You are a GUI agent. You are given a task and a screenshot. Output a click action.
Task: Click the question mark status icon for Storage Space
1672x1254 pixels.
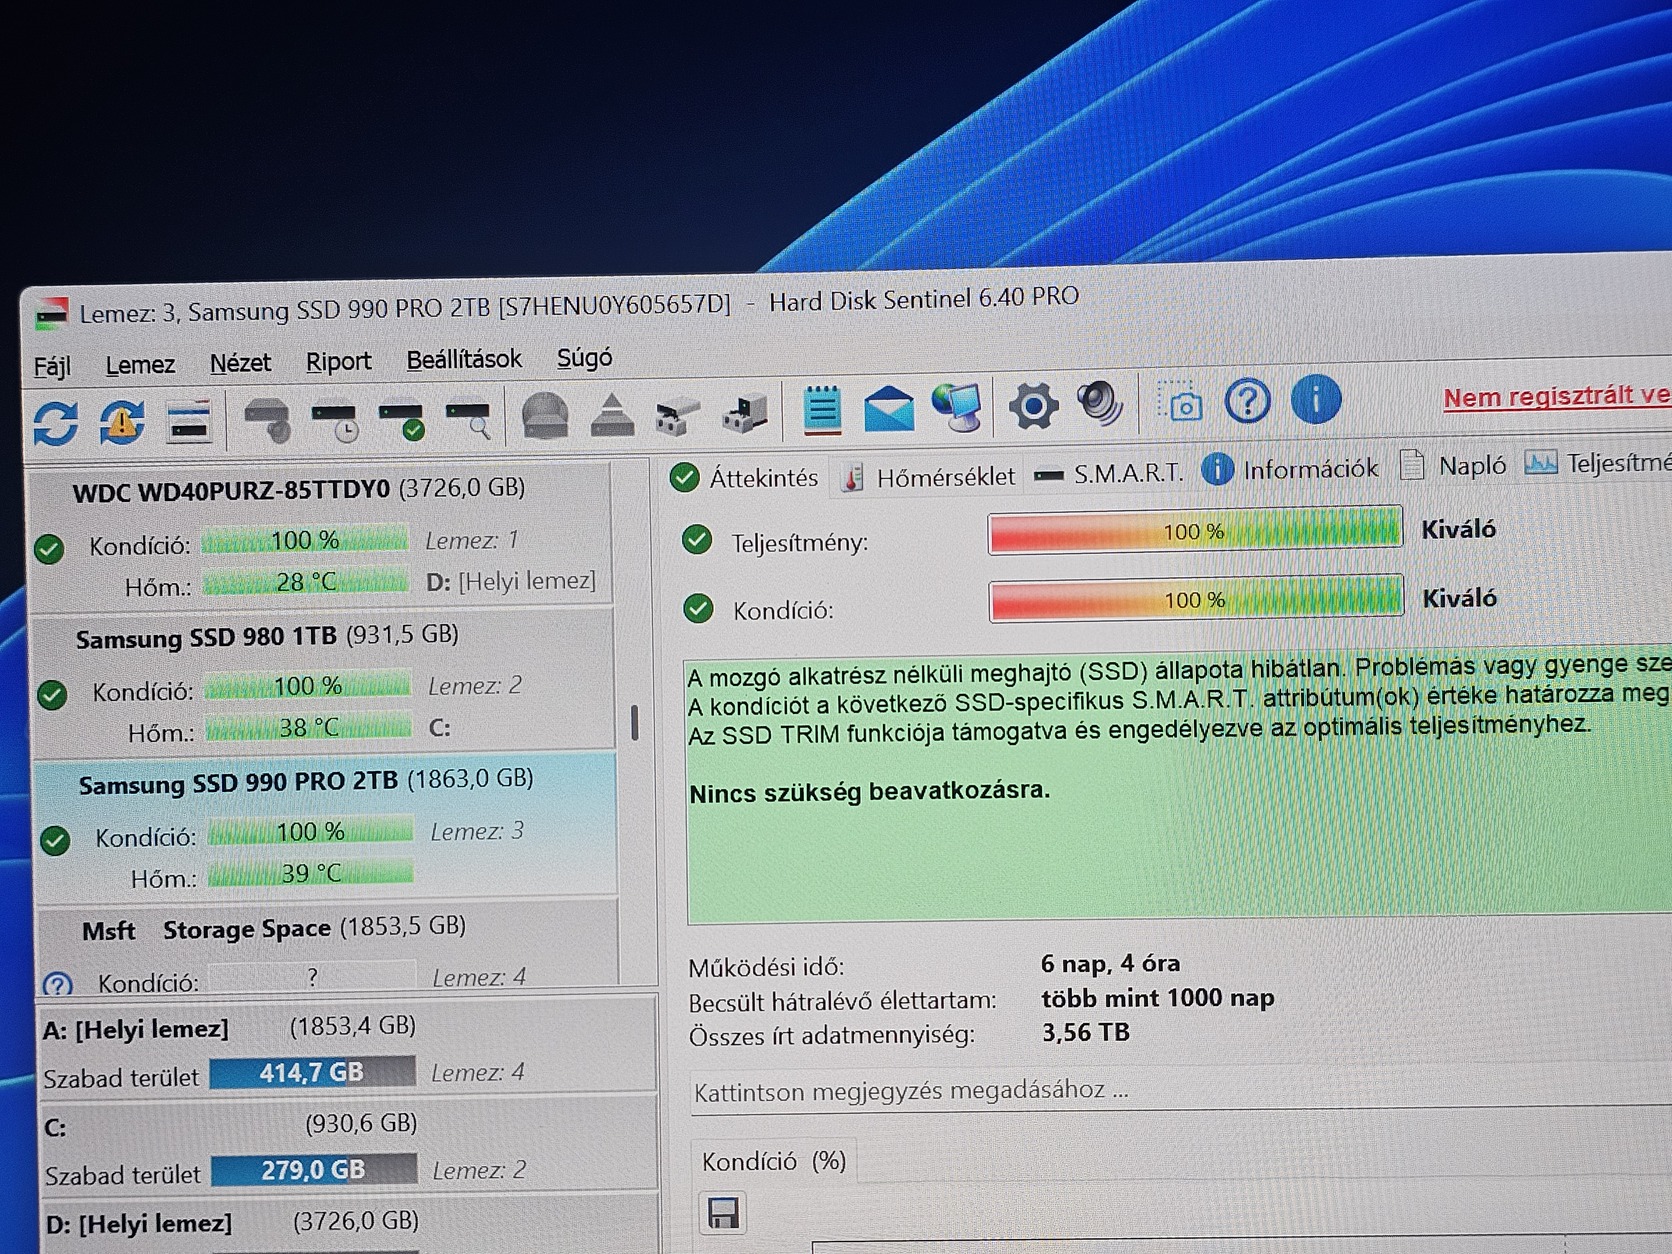[x=57, y=984]
